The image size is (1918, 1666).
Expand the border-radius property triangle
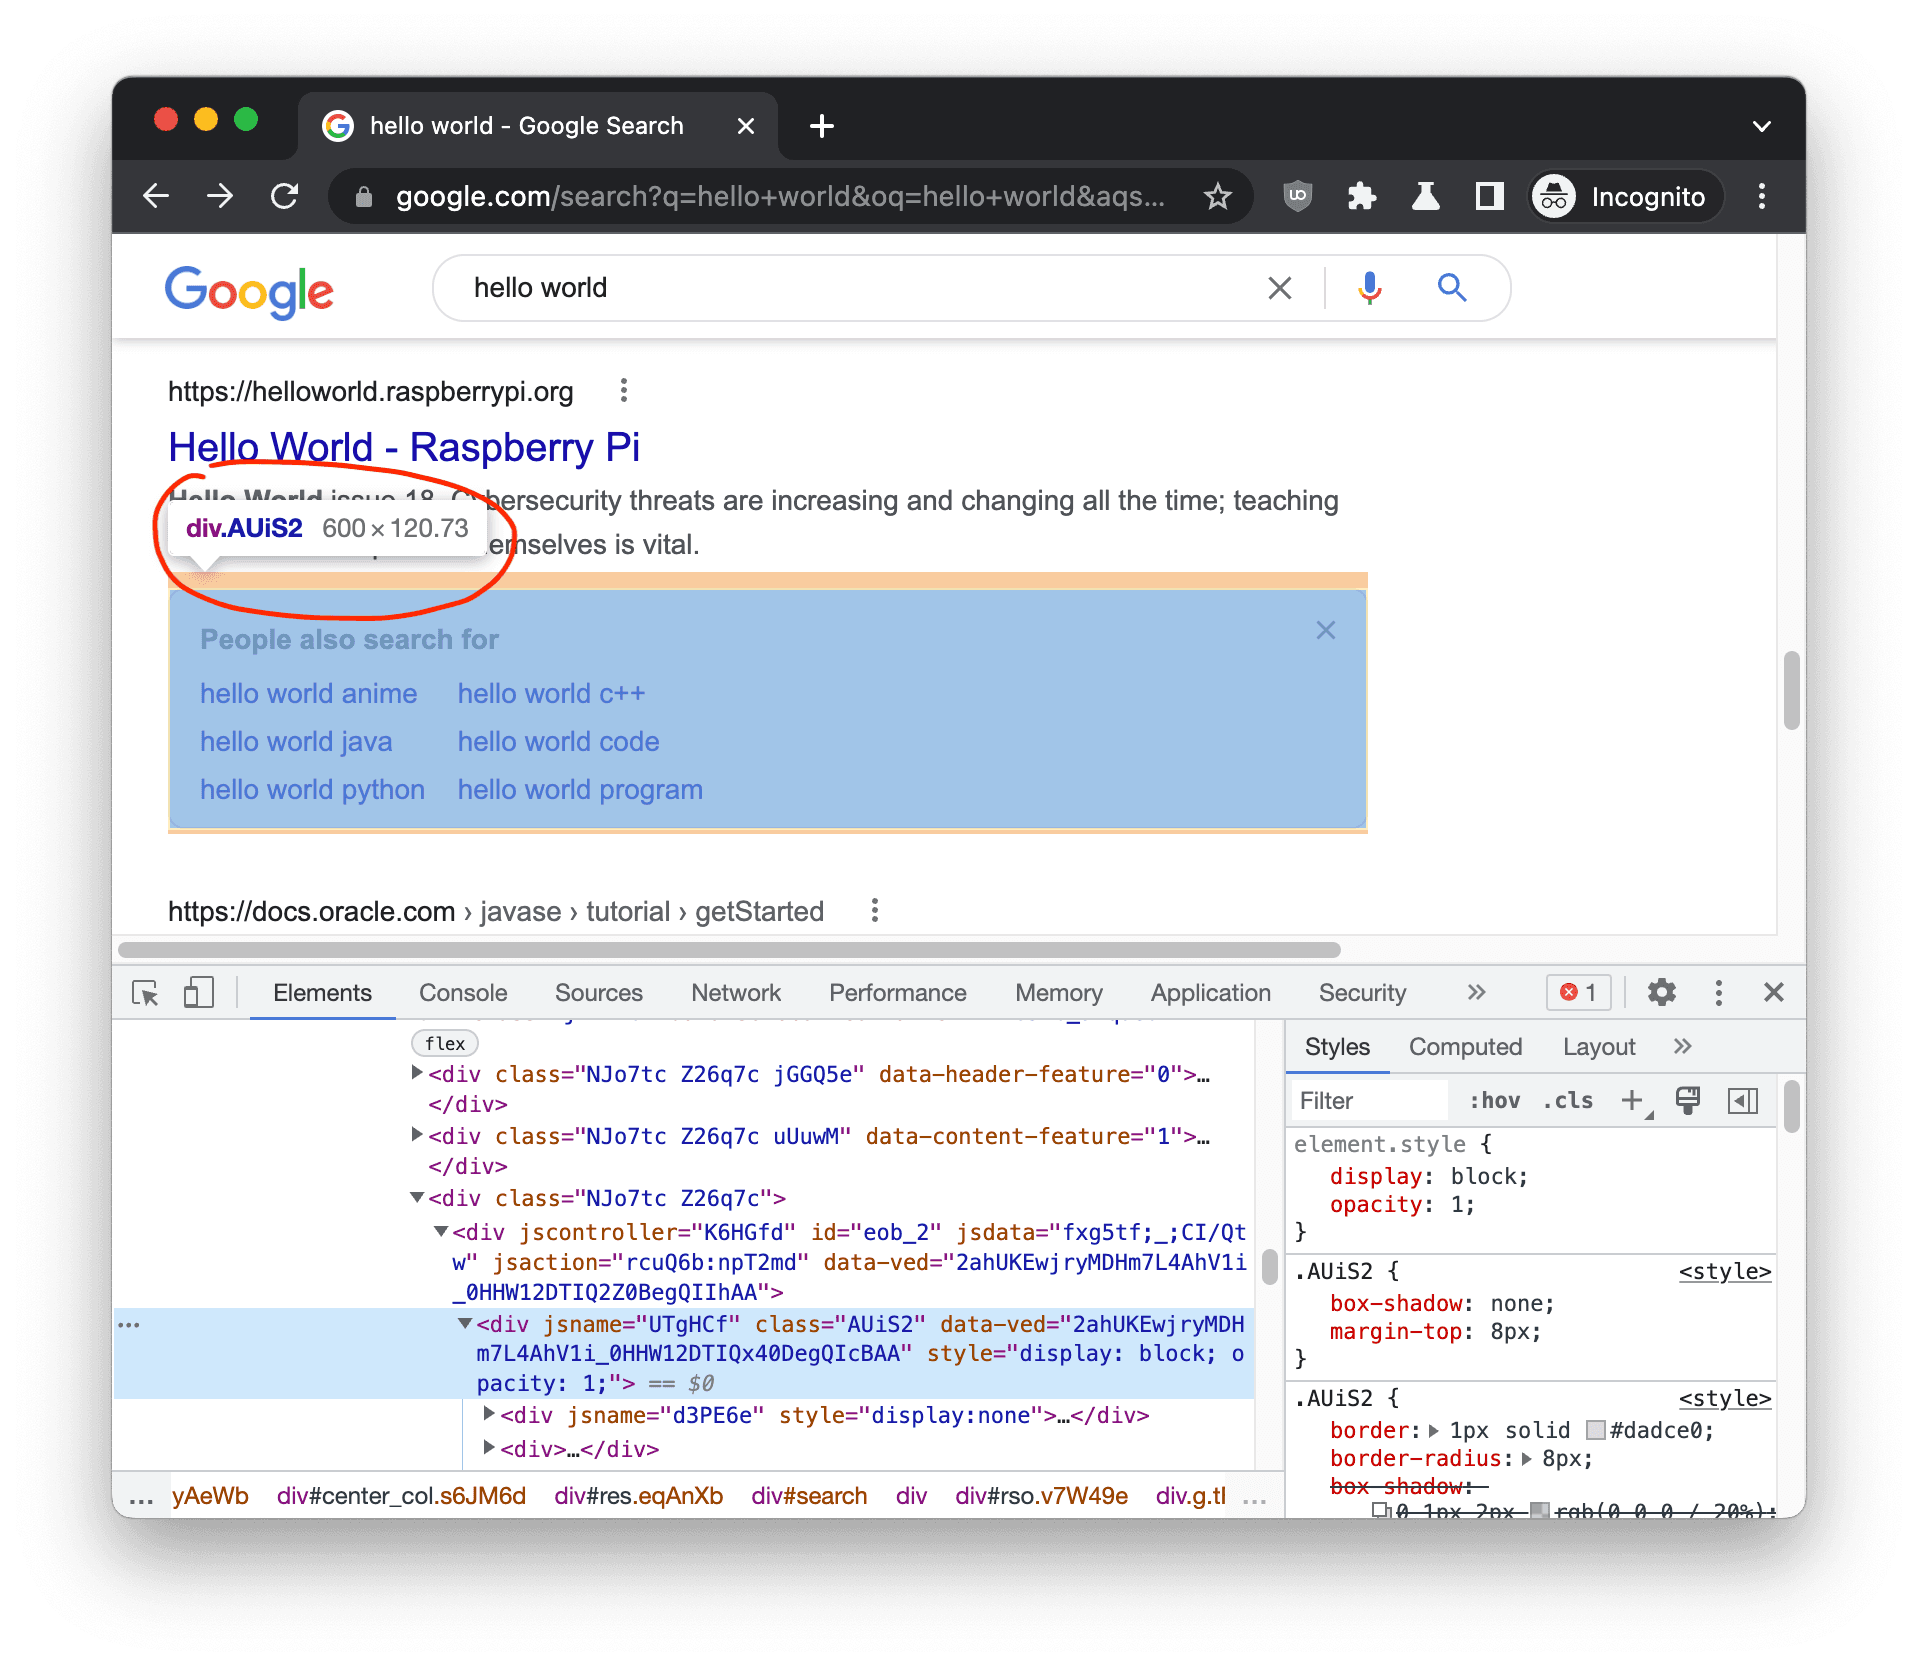click(x=1527, y=1459)
